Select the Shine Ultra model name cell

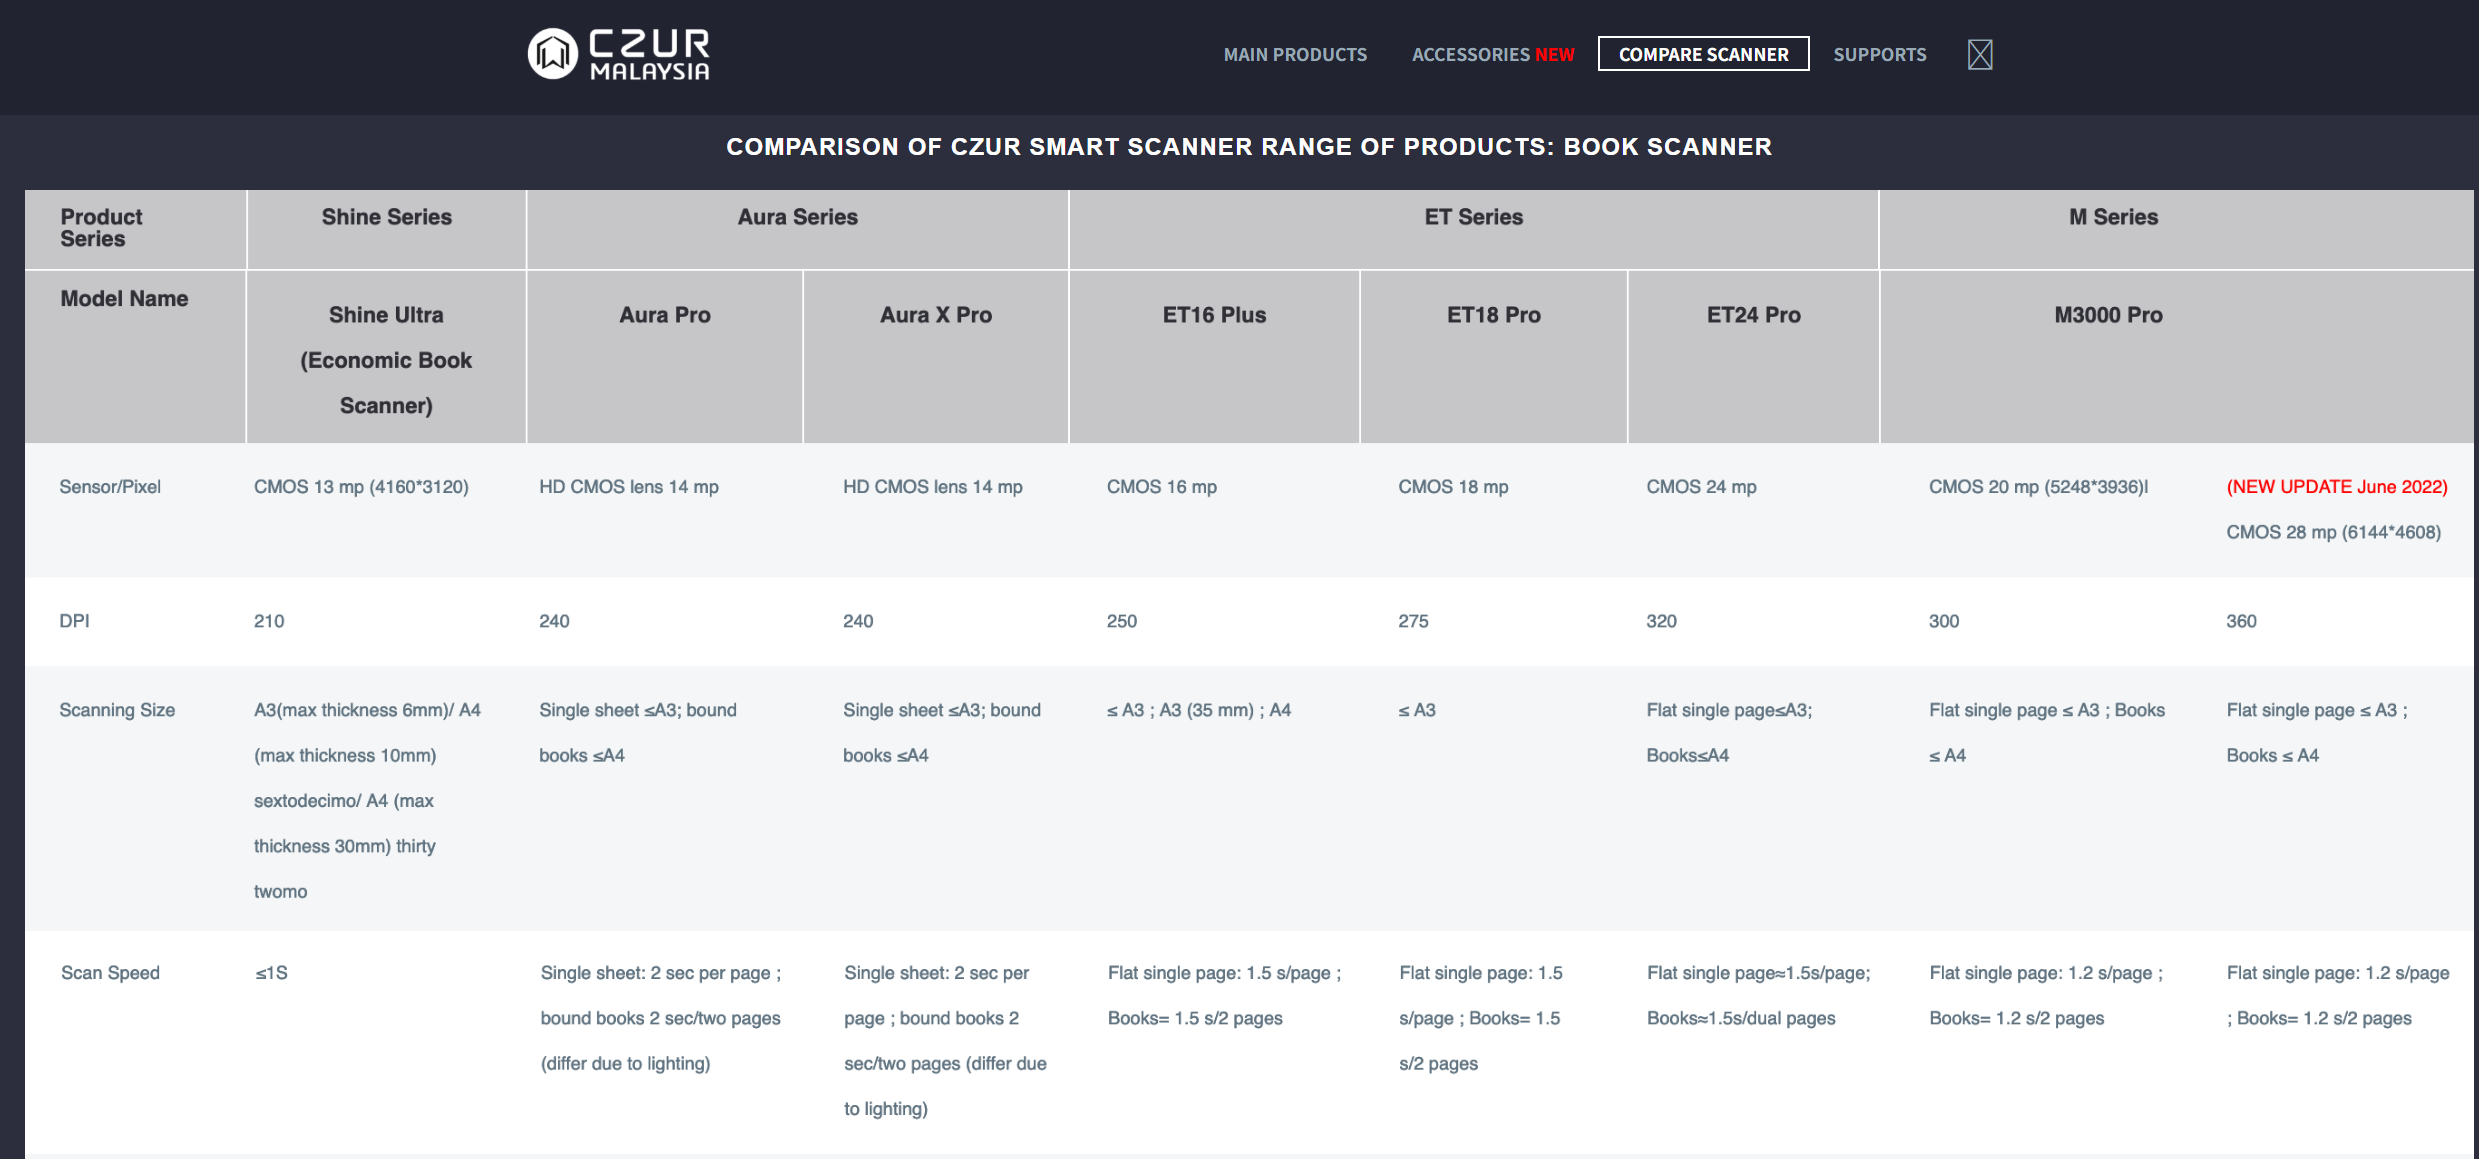[386, 359]
